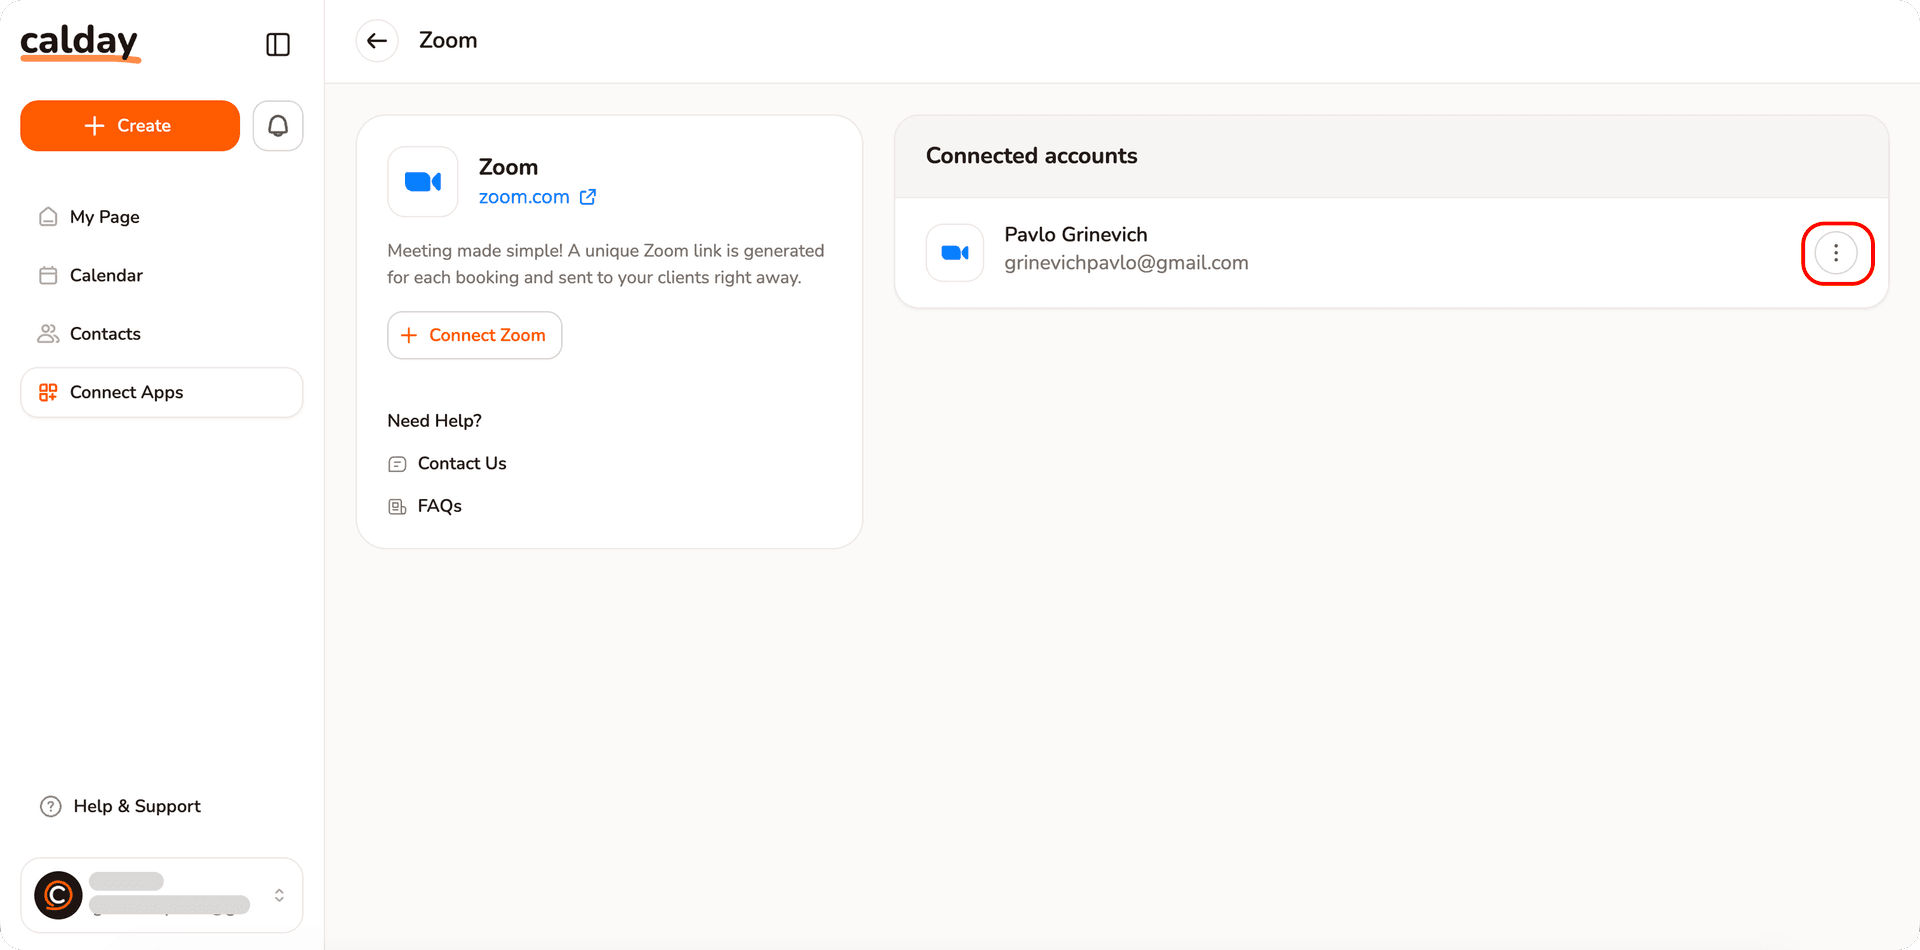Open three-dot menu for connected account
This screenshot has width=1920, height=950.
(x=1836, y=253)
